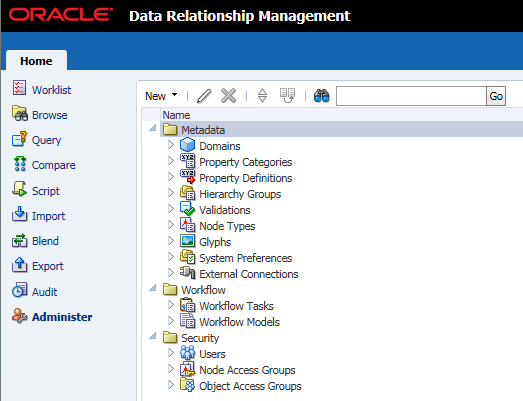Screen dimensions: 523x401
Task: Select the Workflow Tasks icon
Action: click(187, 305)
